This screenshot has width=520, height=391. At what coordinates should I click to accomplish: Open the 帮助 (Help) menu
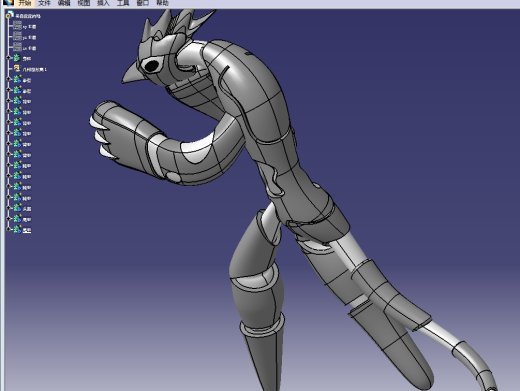click(162, 3)
